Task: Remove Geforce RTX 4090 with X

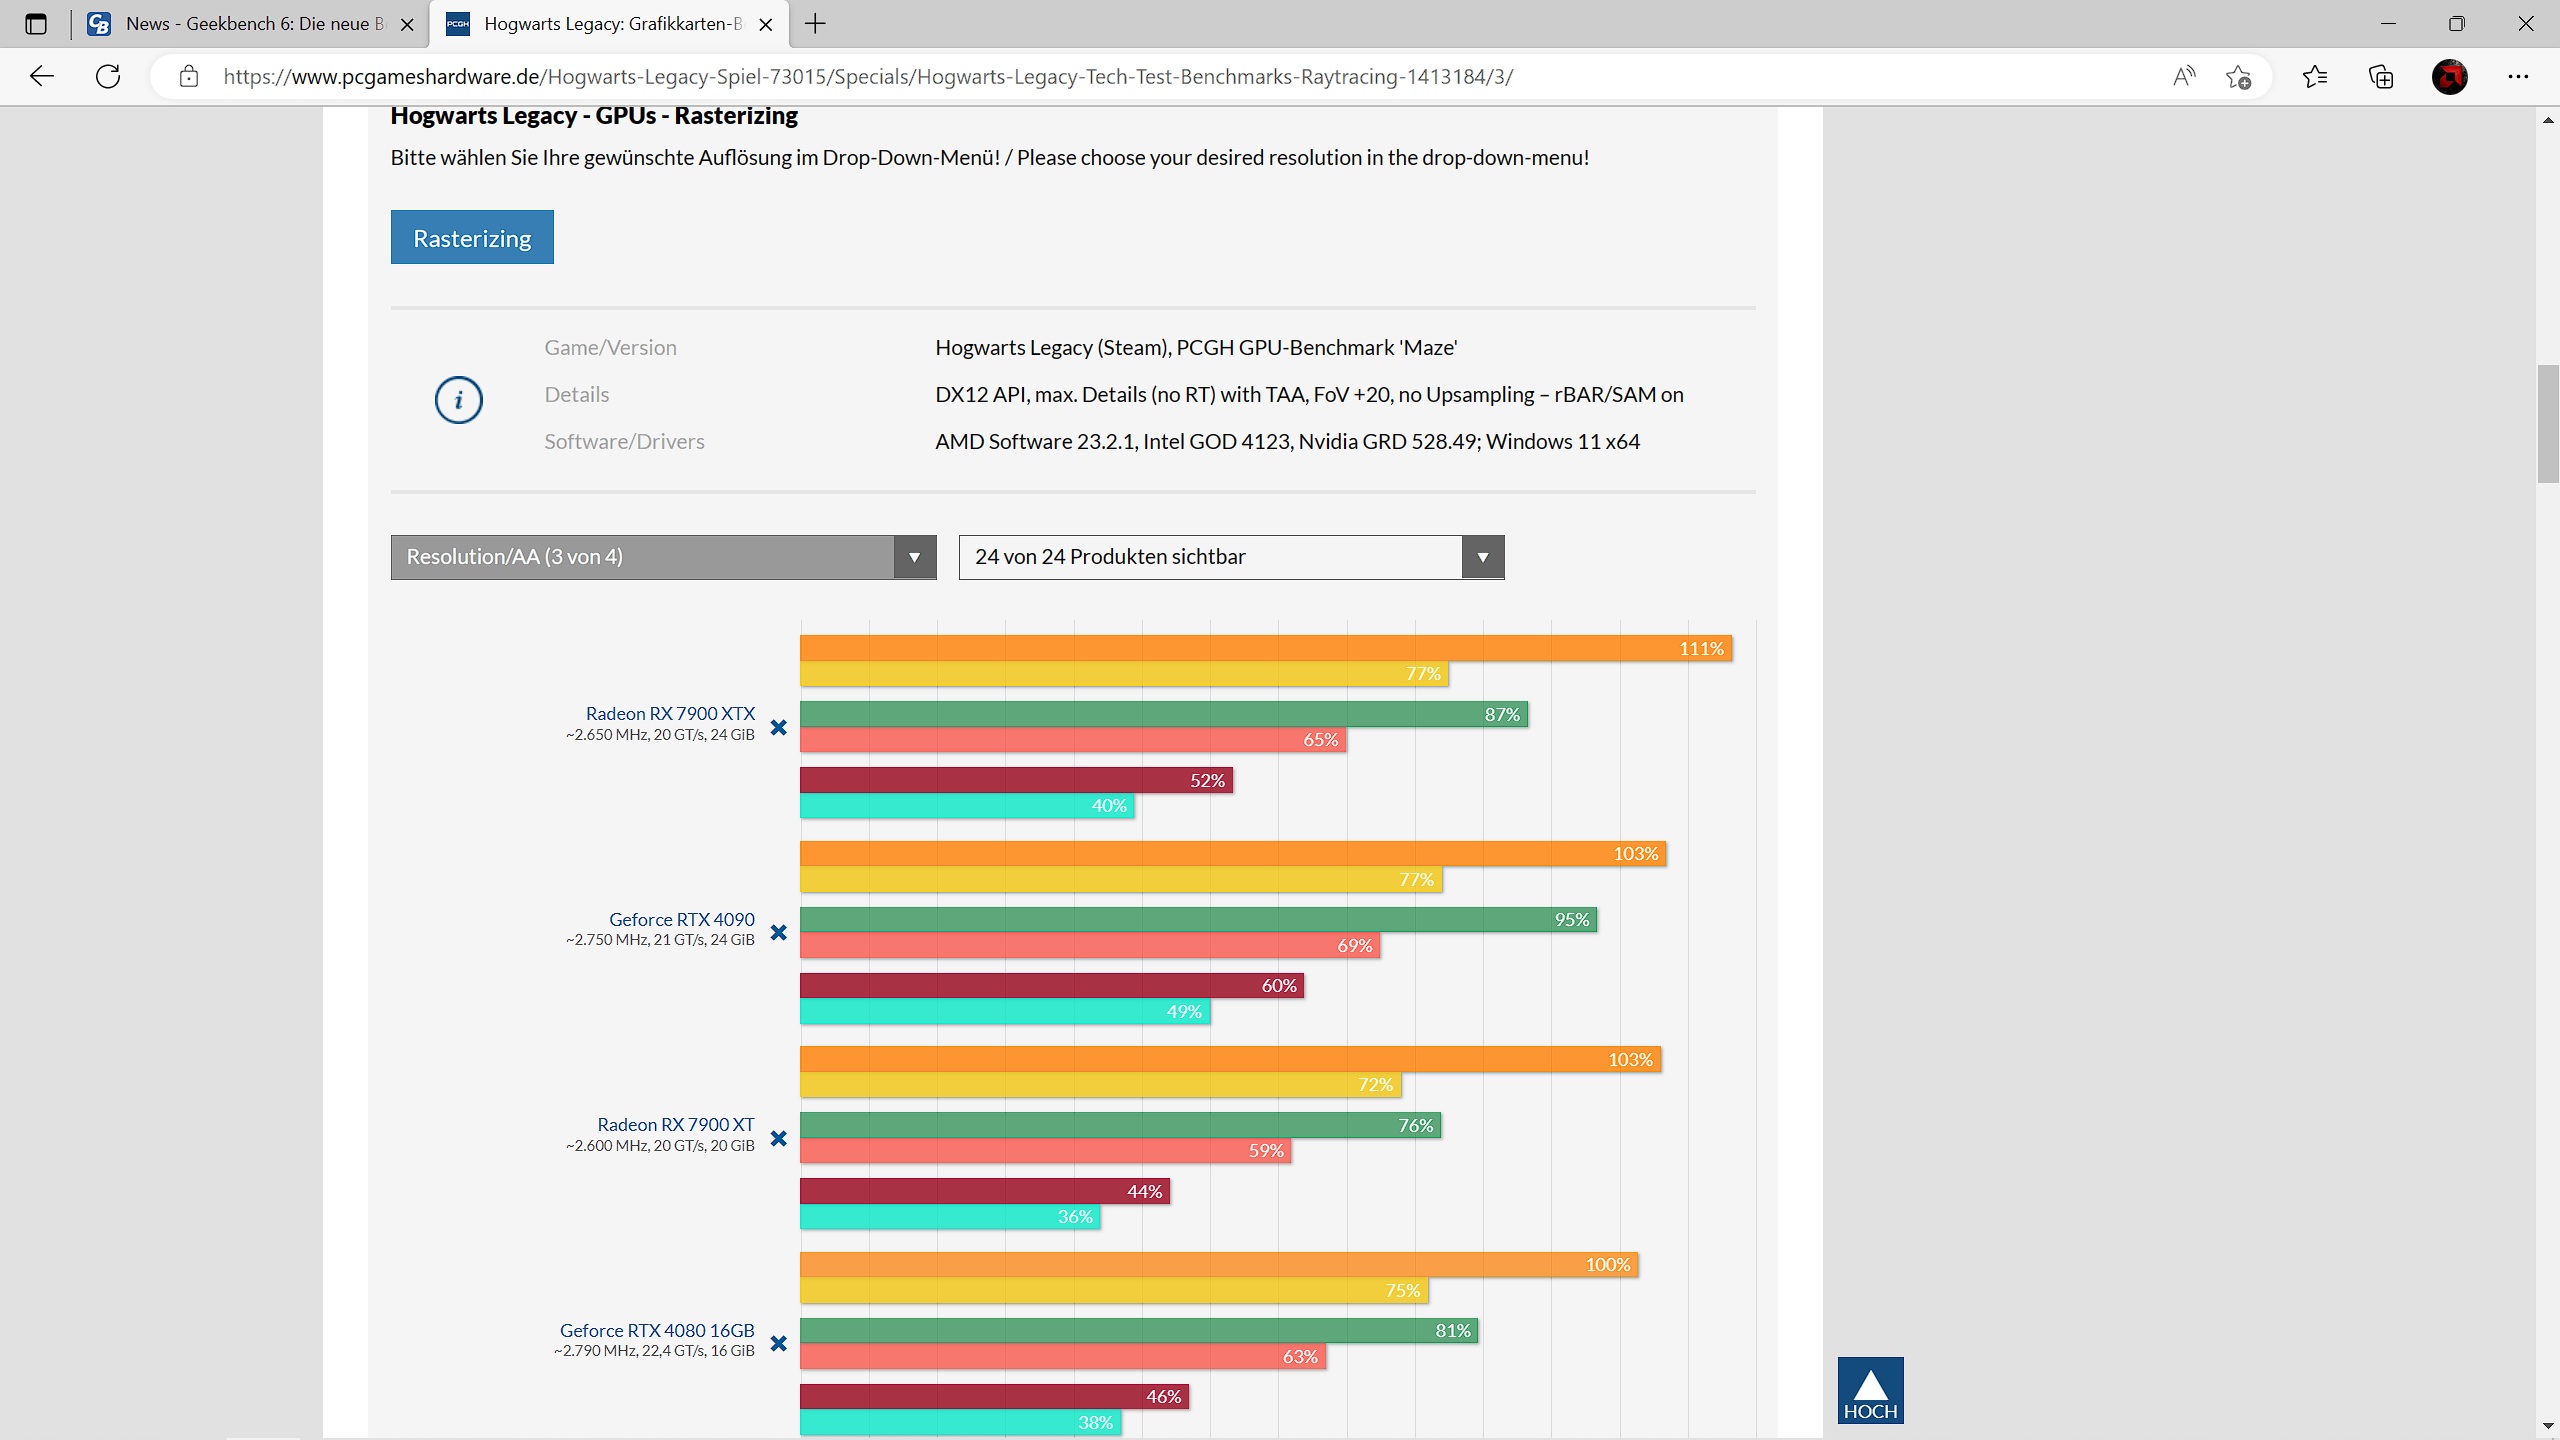Action: [x=779, y=933]
